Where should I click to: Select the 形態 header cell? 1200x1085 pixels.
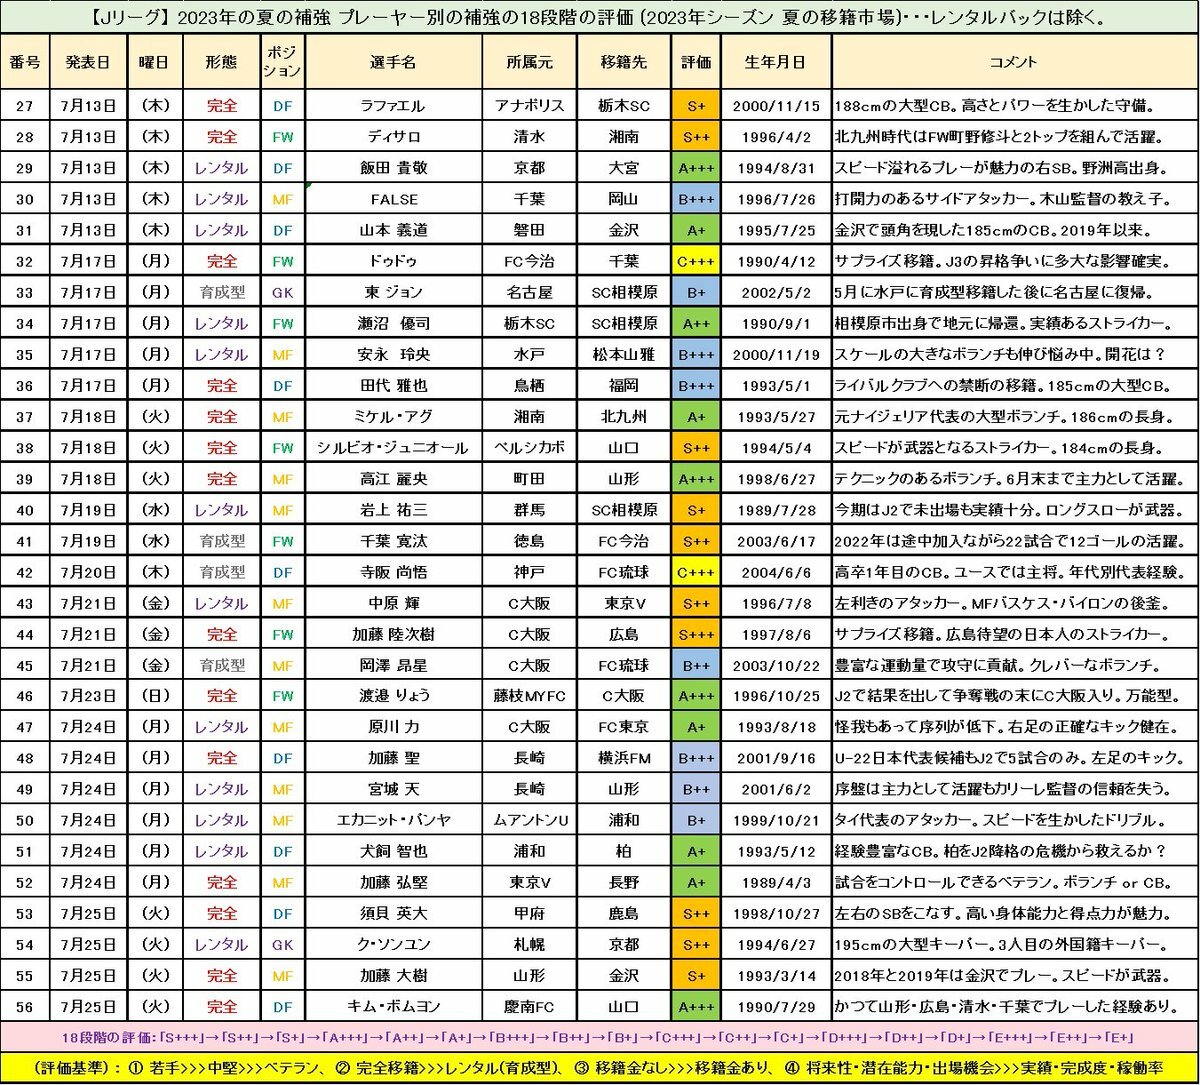(222, 63)
